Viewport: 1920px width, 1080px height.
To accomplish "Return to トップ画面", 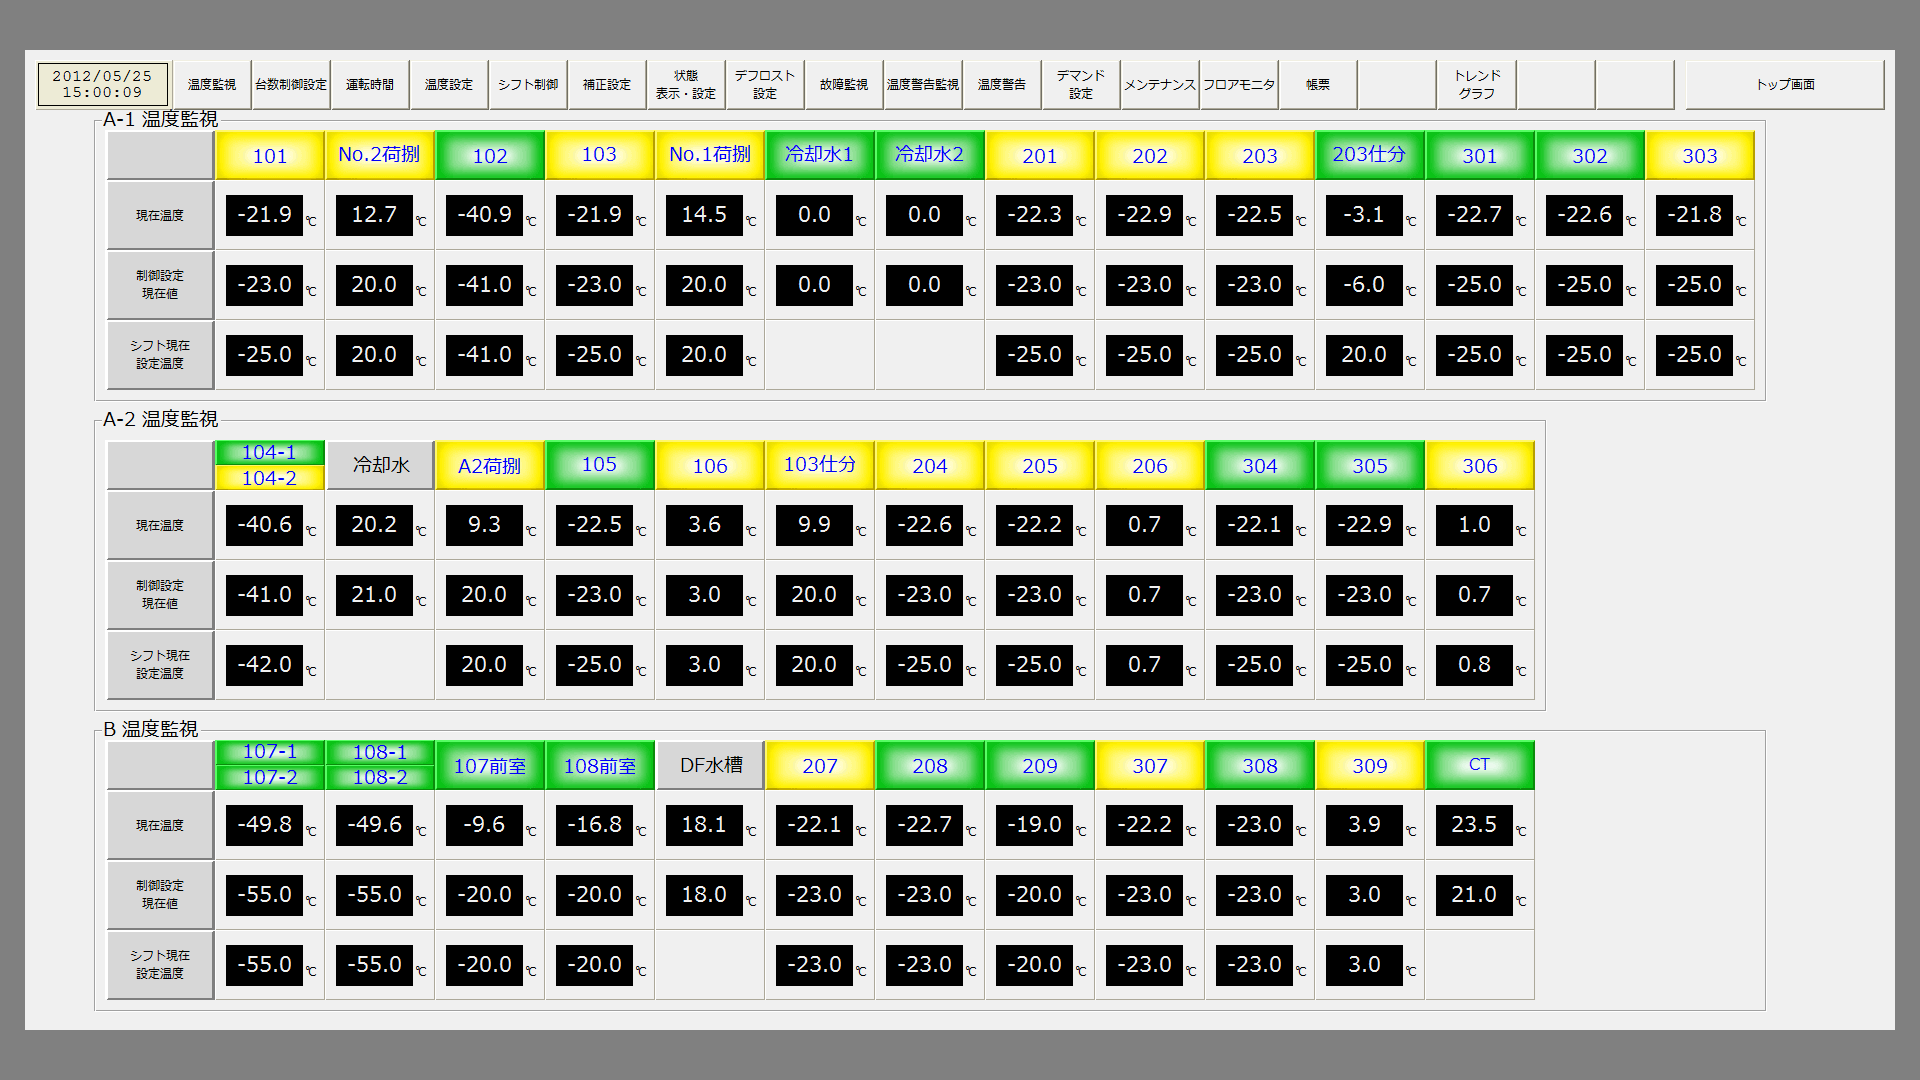I will (x=1785, y=85).
